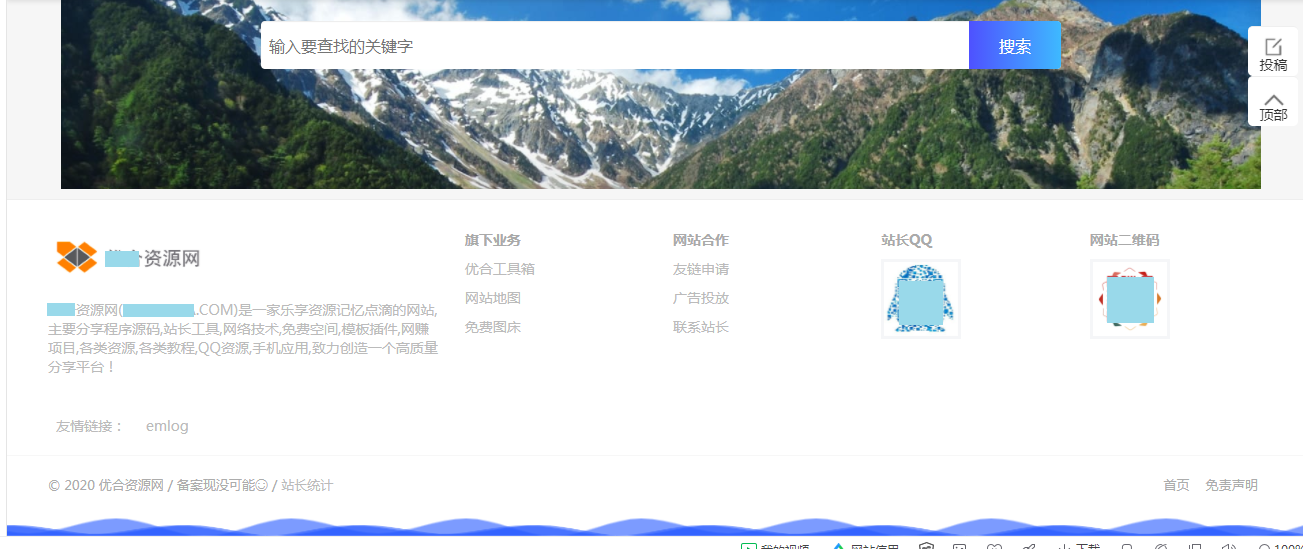Open the 免责声明 disclaimer link
This screenshot has width=1303, height=549.
[x=1231, y=485]
